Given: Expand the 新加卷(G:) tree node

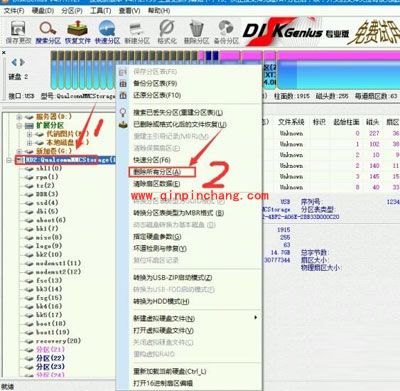Looking at the screenshot, I should [19, 151].
